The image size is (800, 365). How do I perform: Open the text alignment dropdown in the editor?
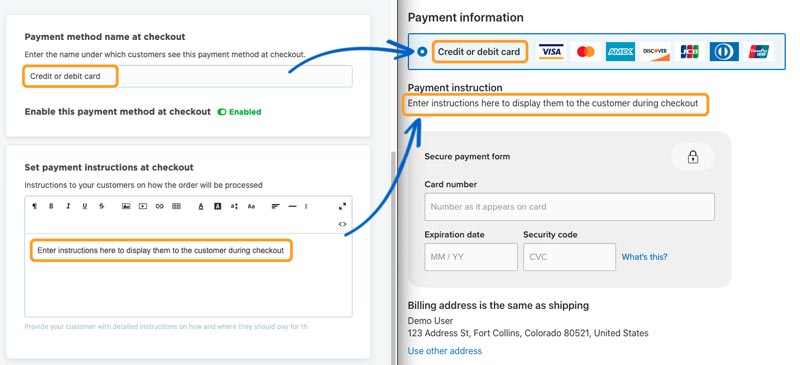[276, 206]
